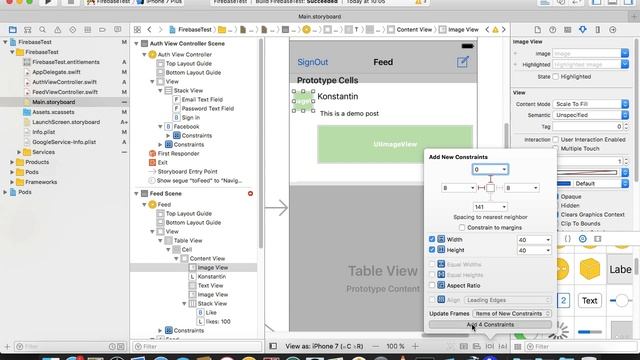
Task: Open the Align constraints button
Action: click(477, 346)
